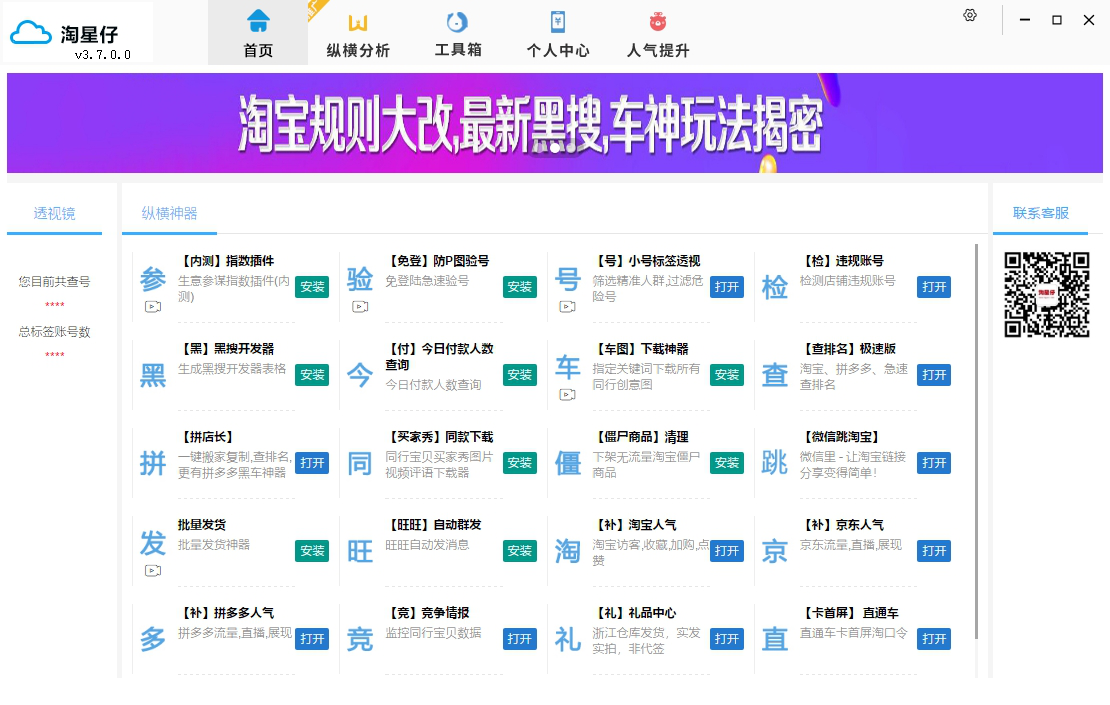The image size is (1110, 705).
Task: Click the tool list vertical scrollbar
Action: (x=976, y=441)
